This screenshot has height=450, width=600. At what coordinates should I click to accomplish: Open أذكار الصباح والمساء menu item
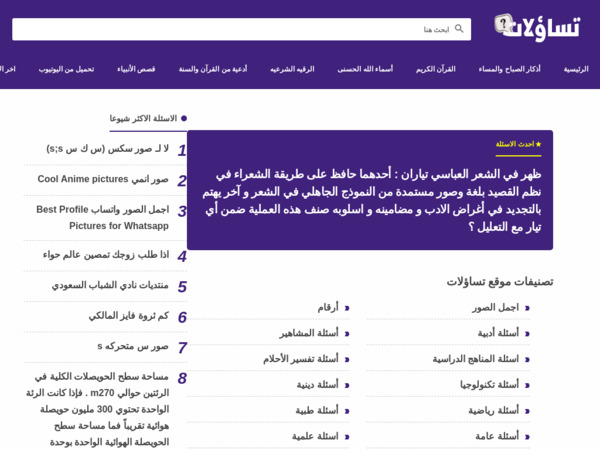coord(509,69)
